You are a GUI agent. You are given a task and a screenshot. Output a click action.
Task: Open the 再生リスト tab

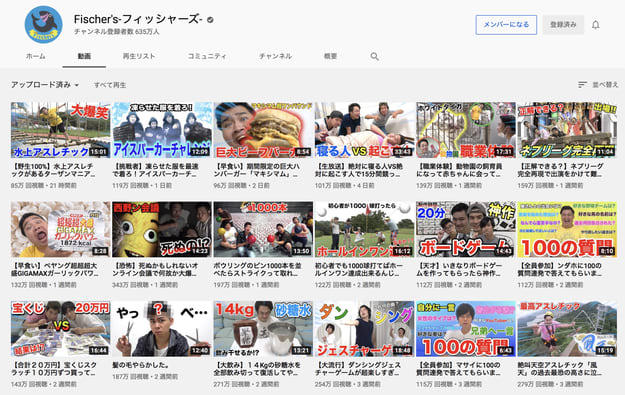tap(139, 56)
